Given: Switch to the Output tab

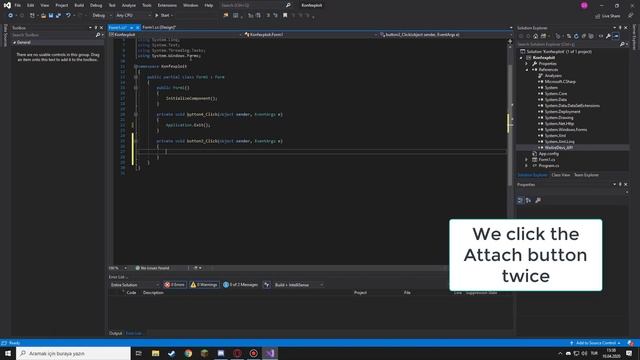Looking at the screenshot, I should pos(116,333).
